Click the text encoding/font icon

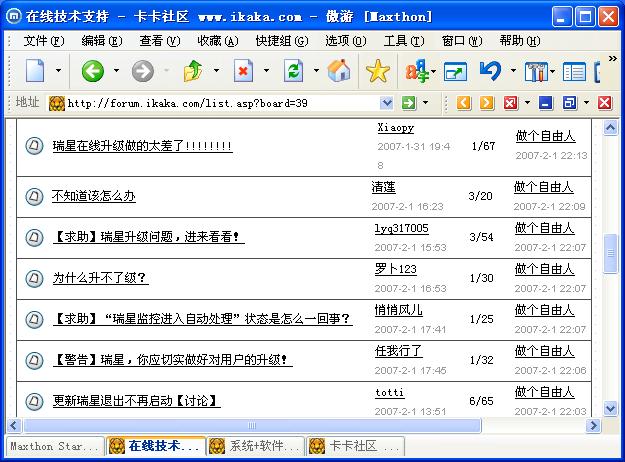pyautogui.click(x=417, y=71)
